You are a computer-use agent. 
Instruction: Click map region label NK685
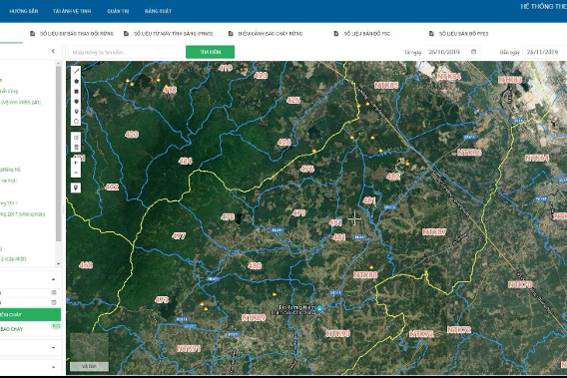click(386, 86)
